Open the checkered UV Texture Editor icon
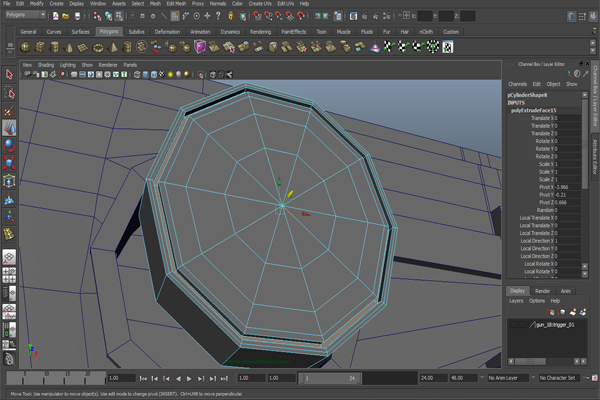This screenshot has width=600, height=400. [x=448, y=47]
